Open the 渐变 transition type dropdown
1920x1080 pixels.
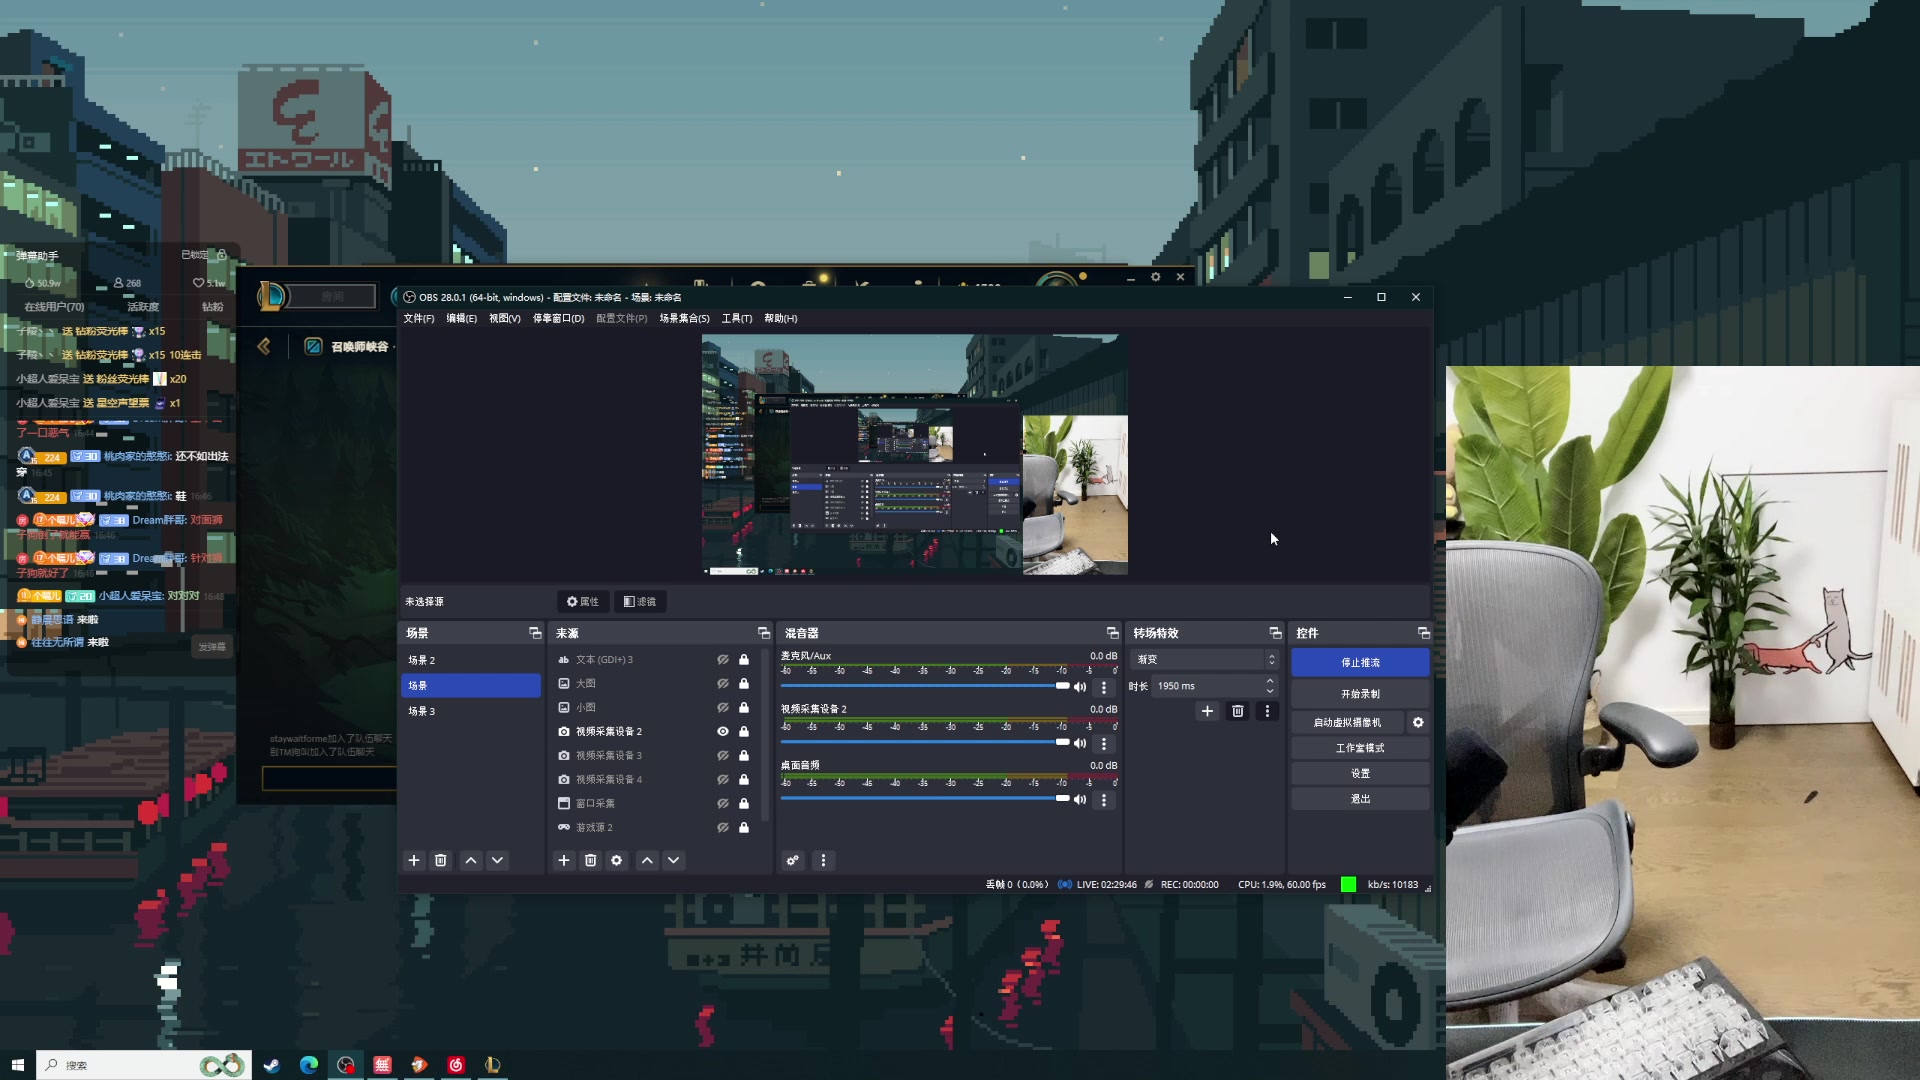[x=1204, y=659]
